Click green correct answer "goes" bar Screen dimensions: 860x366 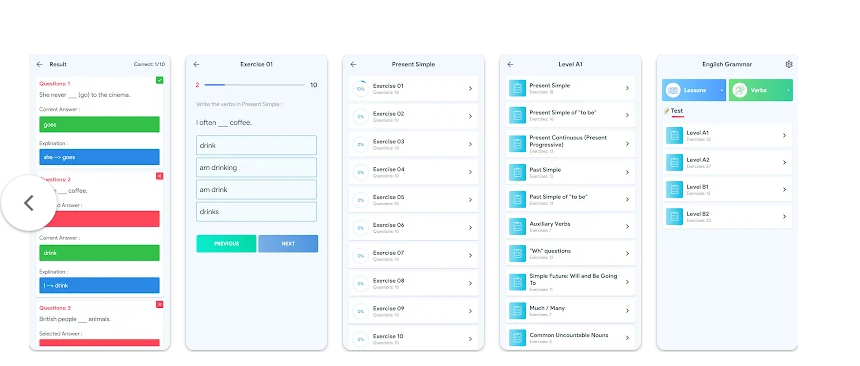click(x=99, y=125)
